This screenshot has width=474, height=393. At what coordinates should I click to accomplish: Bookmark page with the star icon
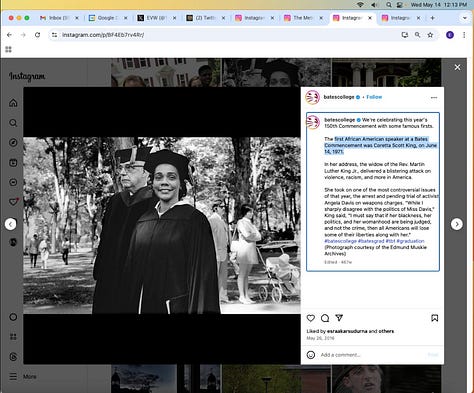click(430, 35)
